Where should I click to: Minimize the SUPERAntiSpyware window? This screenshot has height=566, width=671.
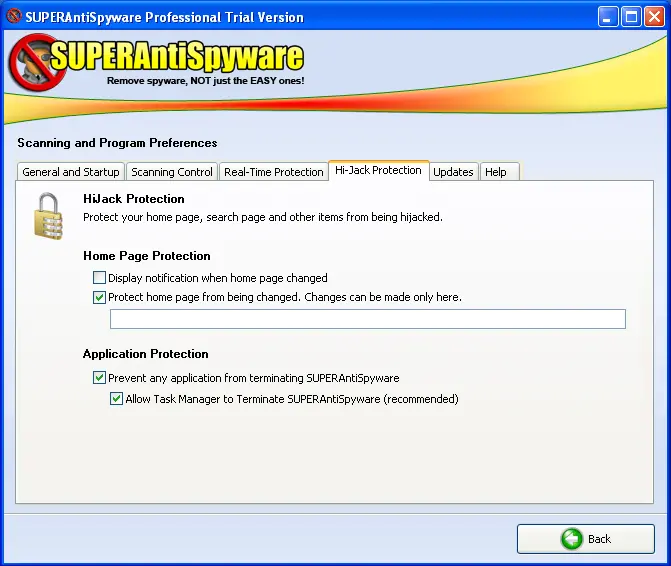[609, 17]
